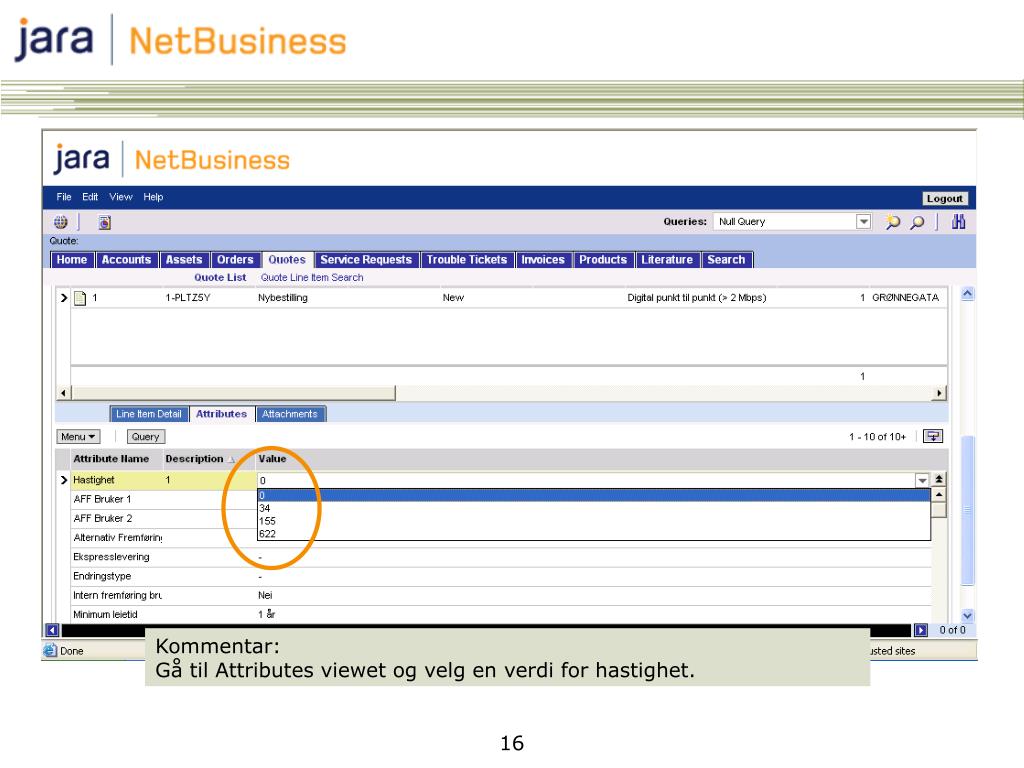1024x768 pixels.
Task: Click the Quote Line Item Search link
Action: point(312,278)
